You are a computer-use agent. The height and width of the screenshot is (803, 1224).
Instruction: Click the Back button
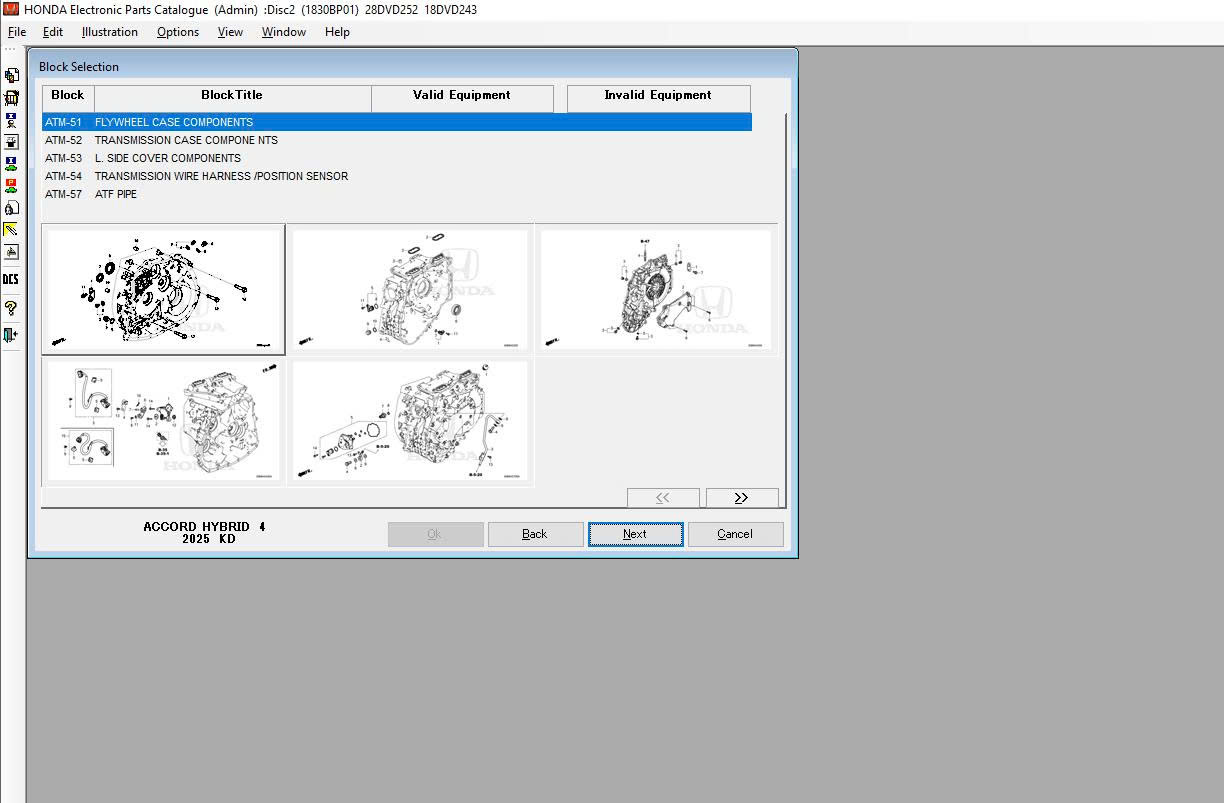(535, 534)
